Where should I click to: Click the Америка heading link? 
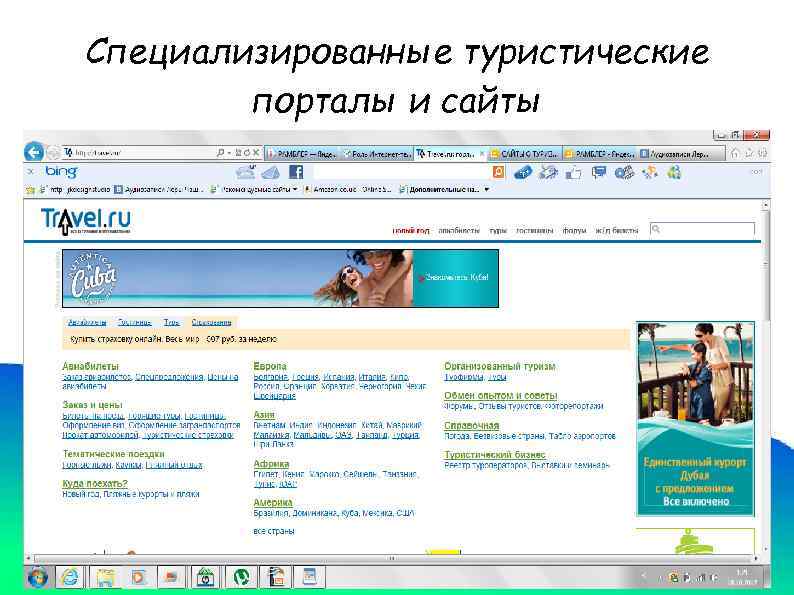click(273, 502)
